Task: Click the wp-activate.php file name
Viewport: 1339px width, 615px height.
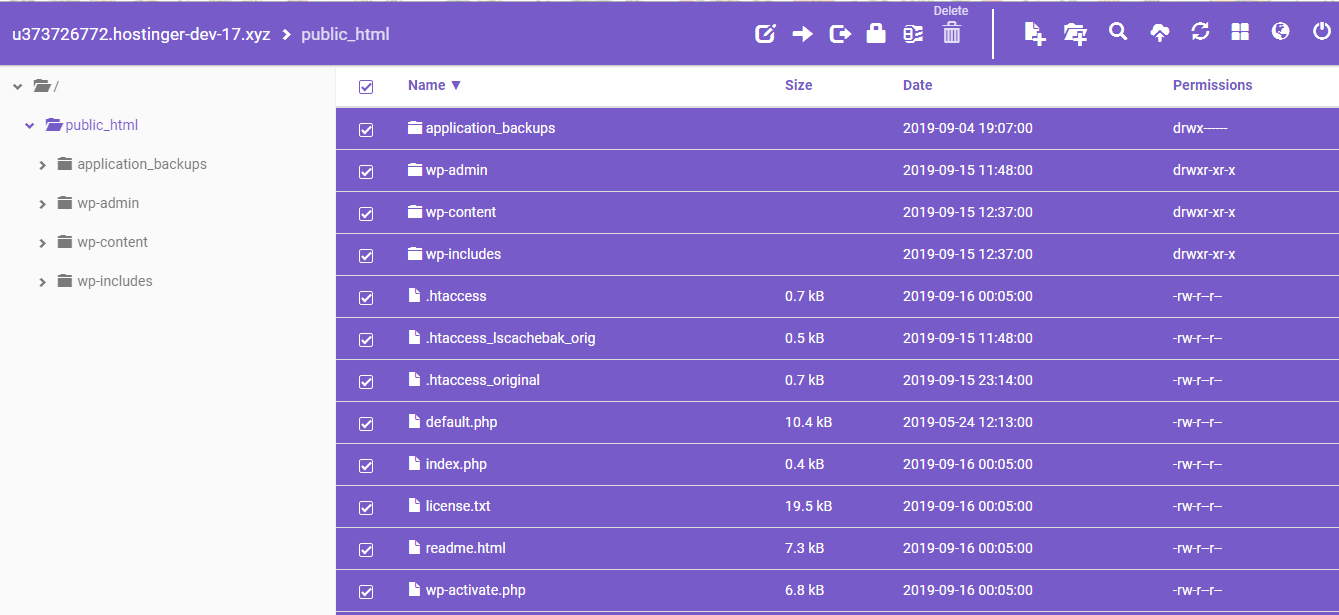Action: point(475,590)
